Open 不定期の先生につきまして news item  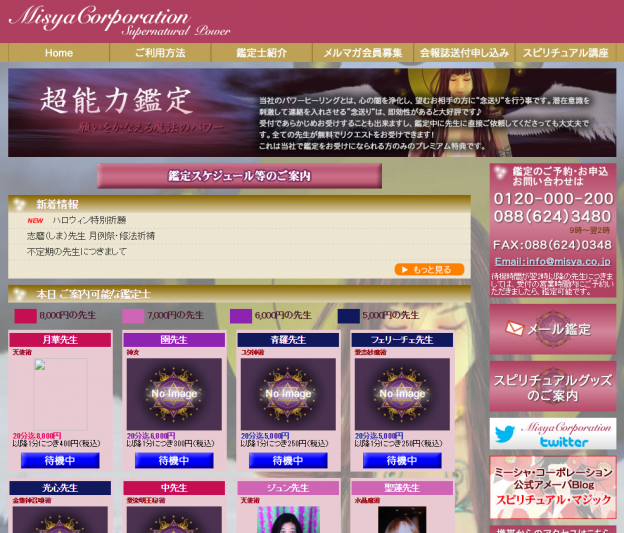77,252
